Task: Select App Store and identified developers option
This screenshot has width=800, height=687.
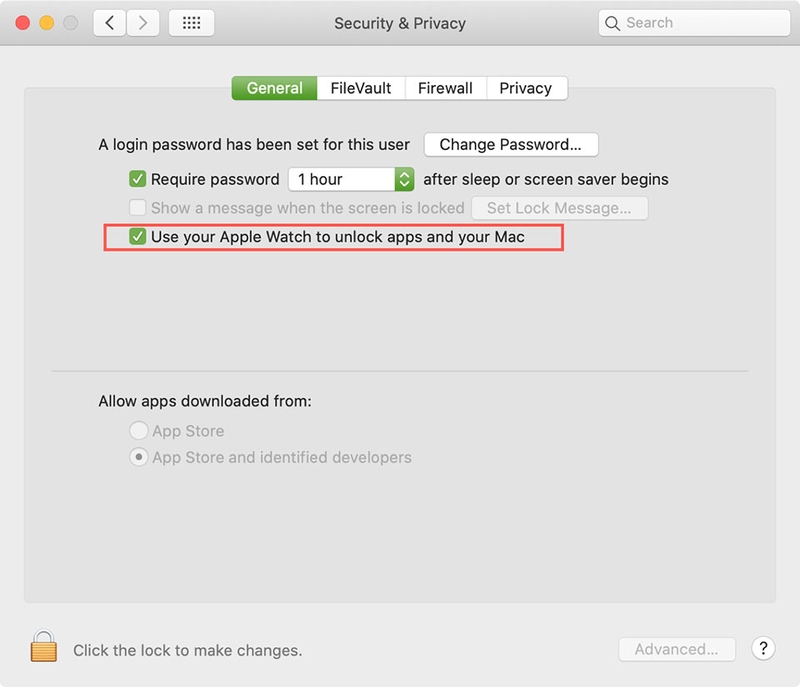Action: point(138,457)
